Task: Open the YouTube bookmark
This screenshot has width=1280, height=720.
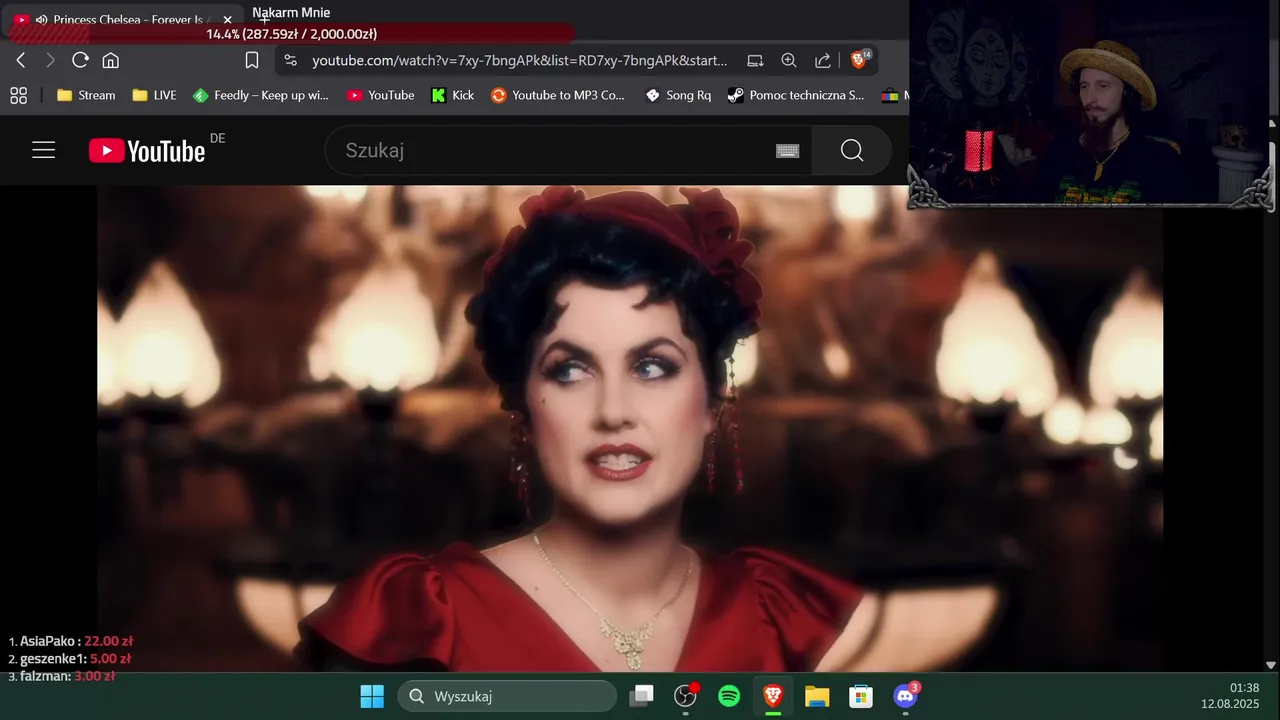Action: pos(380,95)
